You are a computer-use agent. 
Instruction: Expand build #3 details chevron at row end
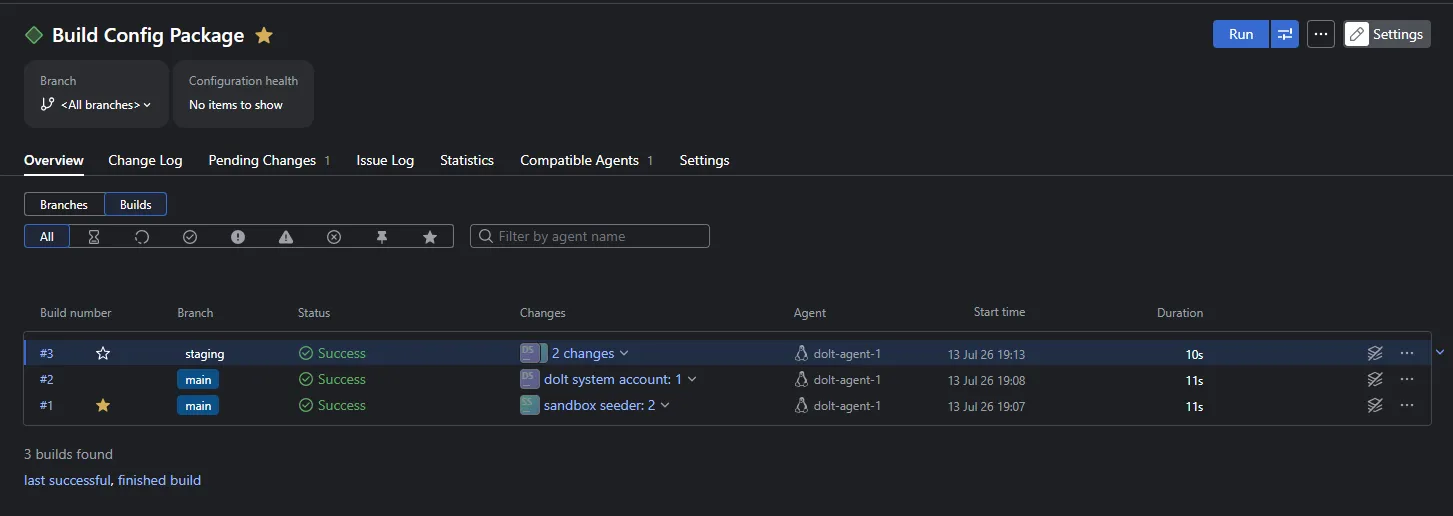click(1440, 352)
